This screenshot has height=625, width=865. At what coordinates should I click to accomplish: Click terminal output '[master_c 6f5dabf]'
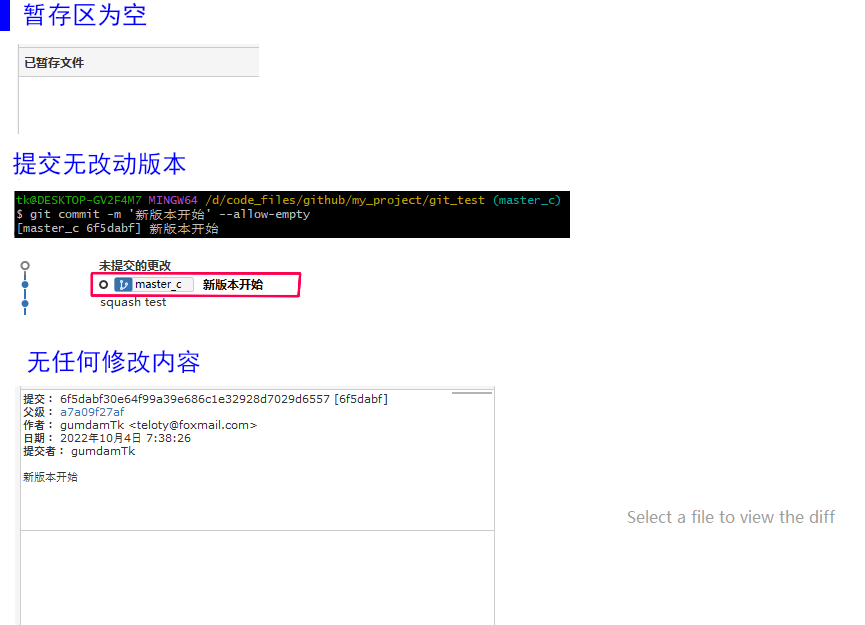tap(79, 228)
